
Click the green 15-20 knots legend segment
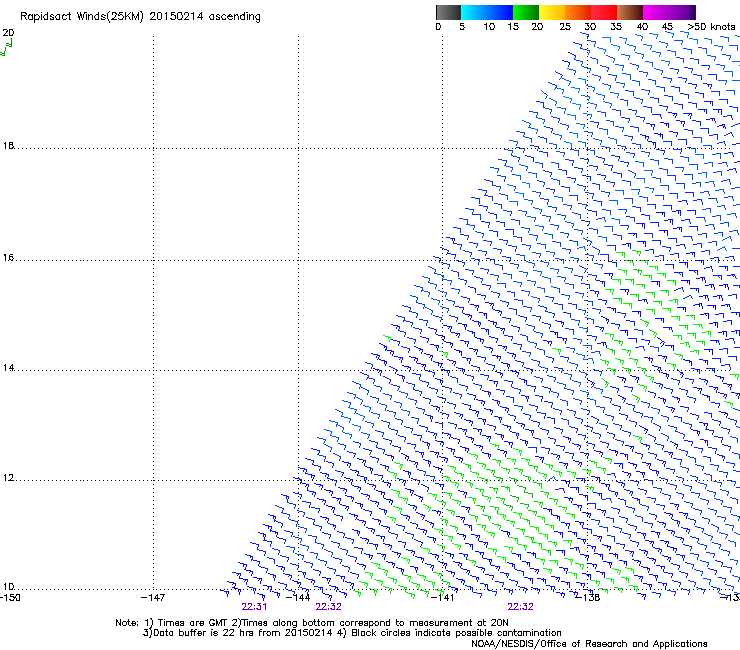526,12
